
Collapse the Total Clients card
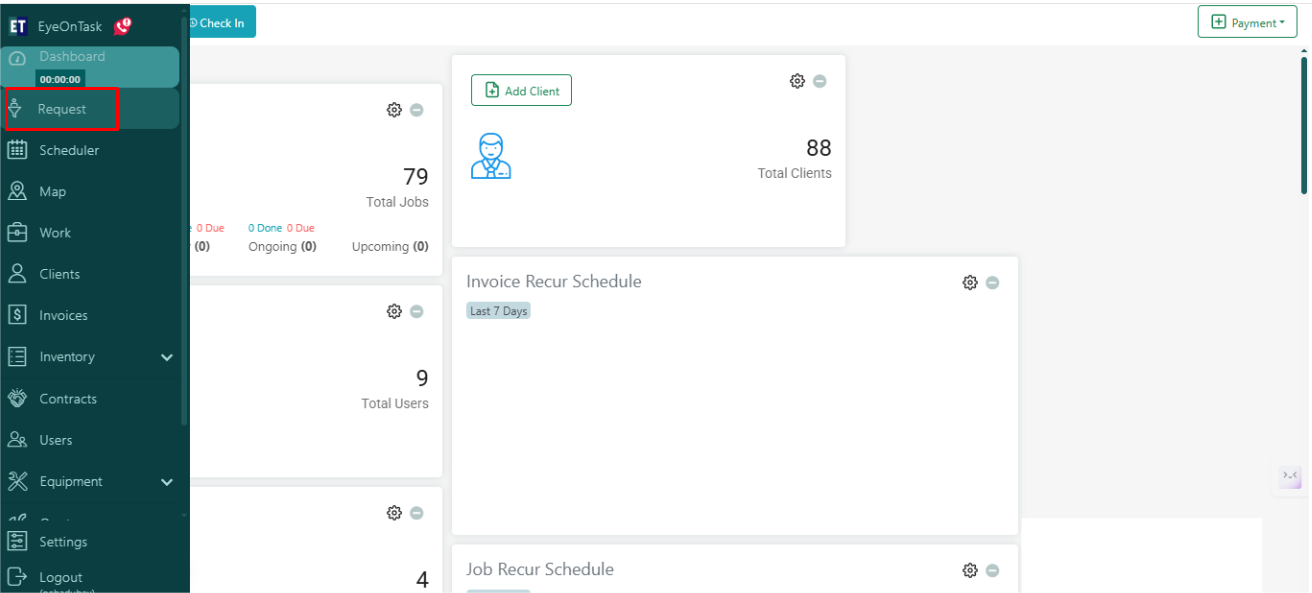(x=820, y=81)
